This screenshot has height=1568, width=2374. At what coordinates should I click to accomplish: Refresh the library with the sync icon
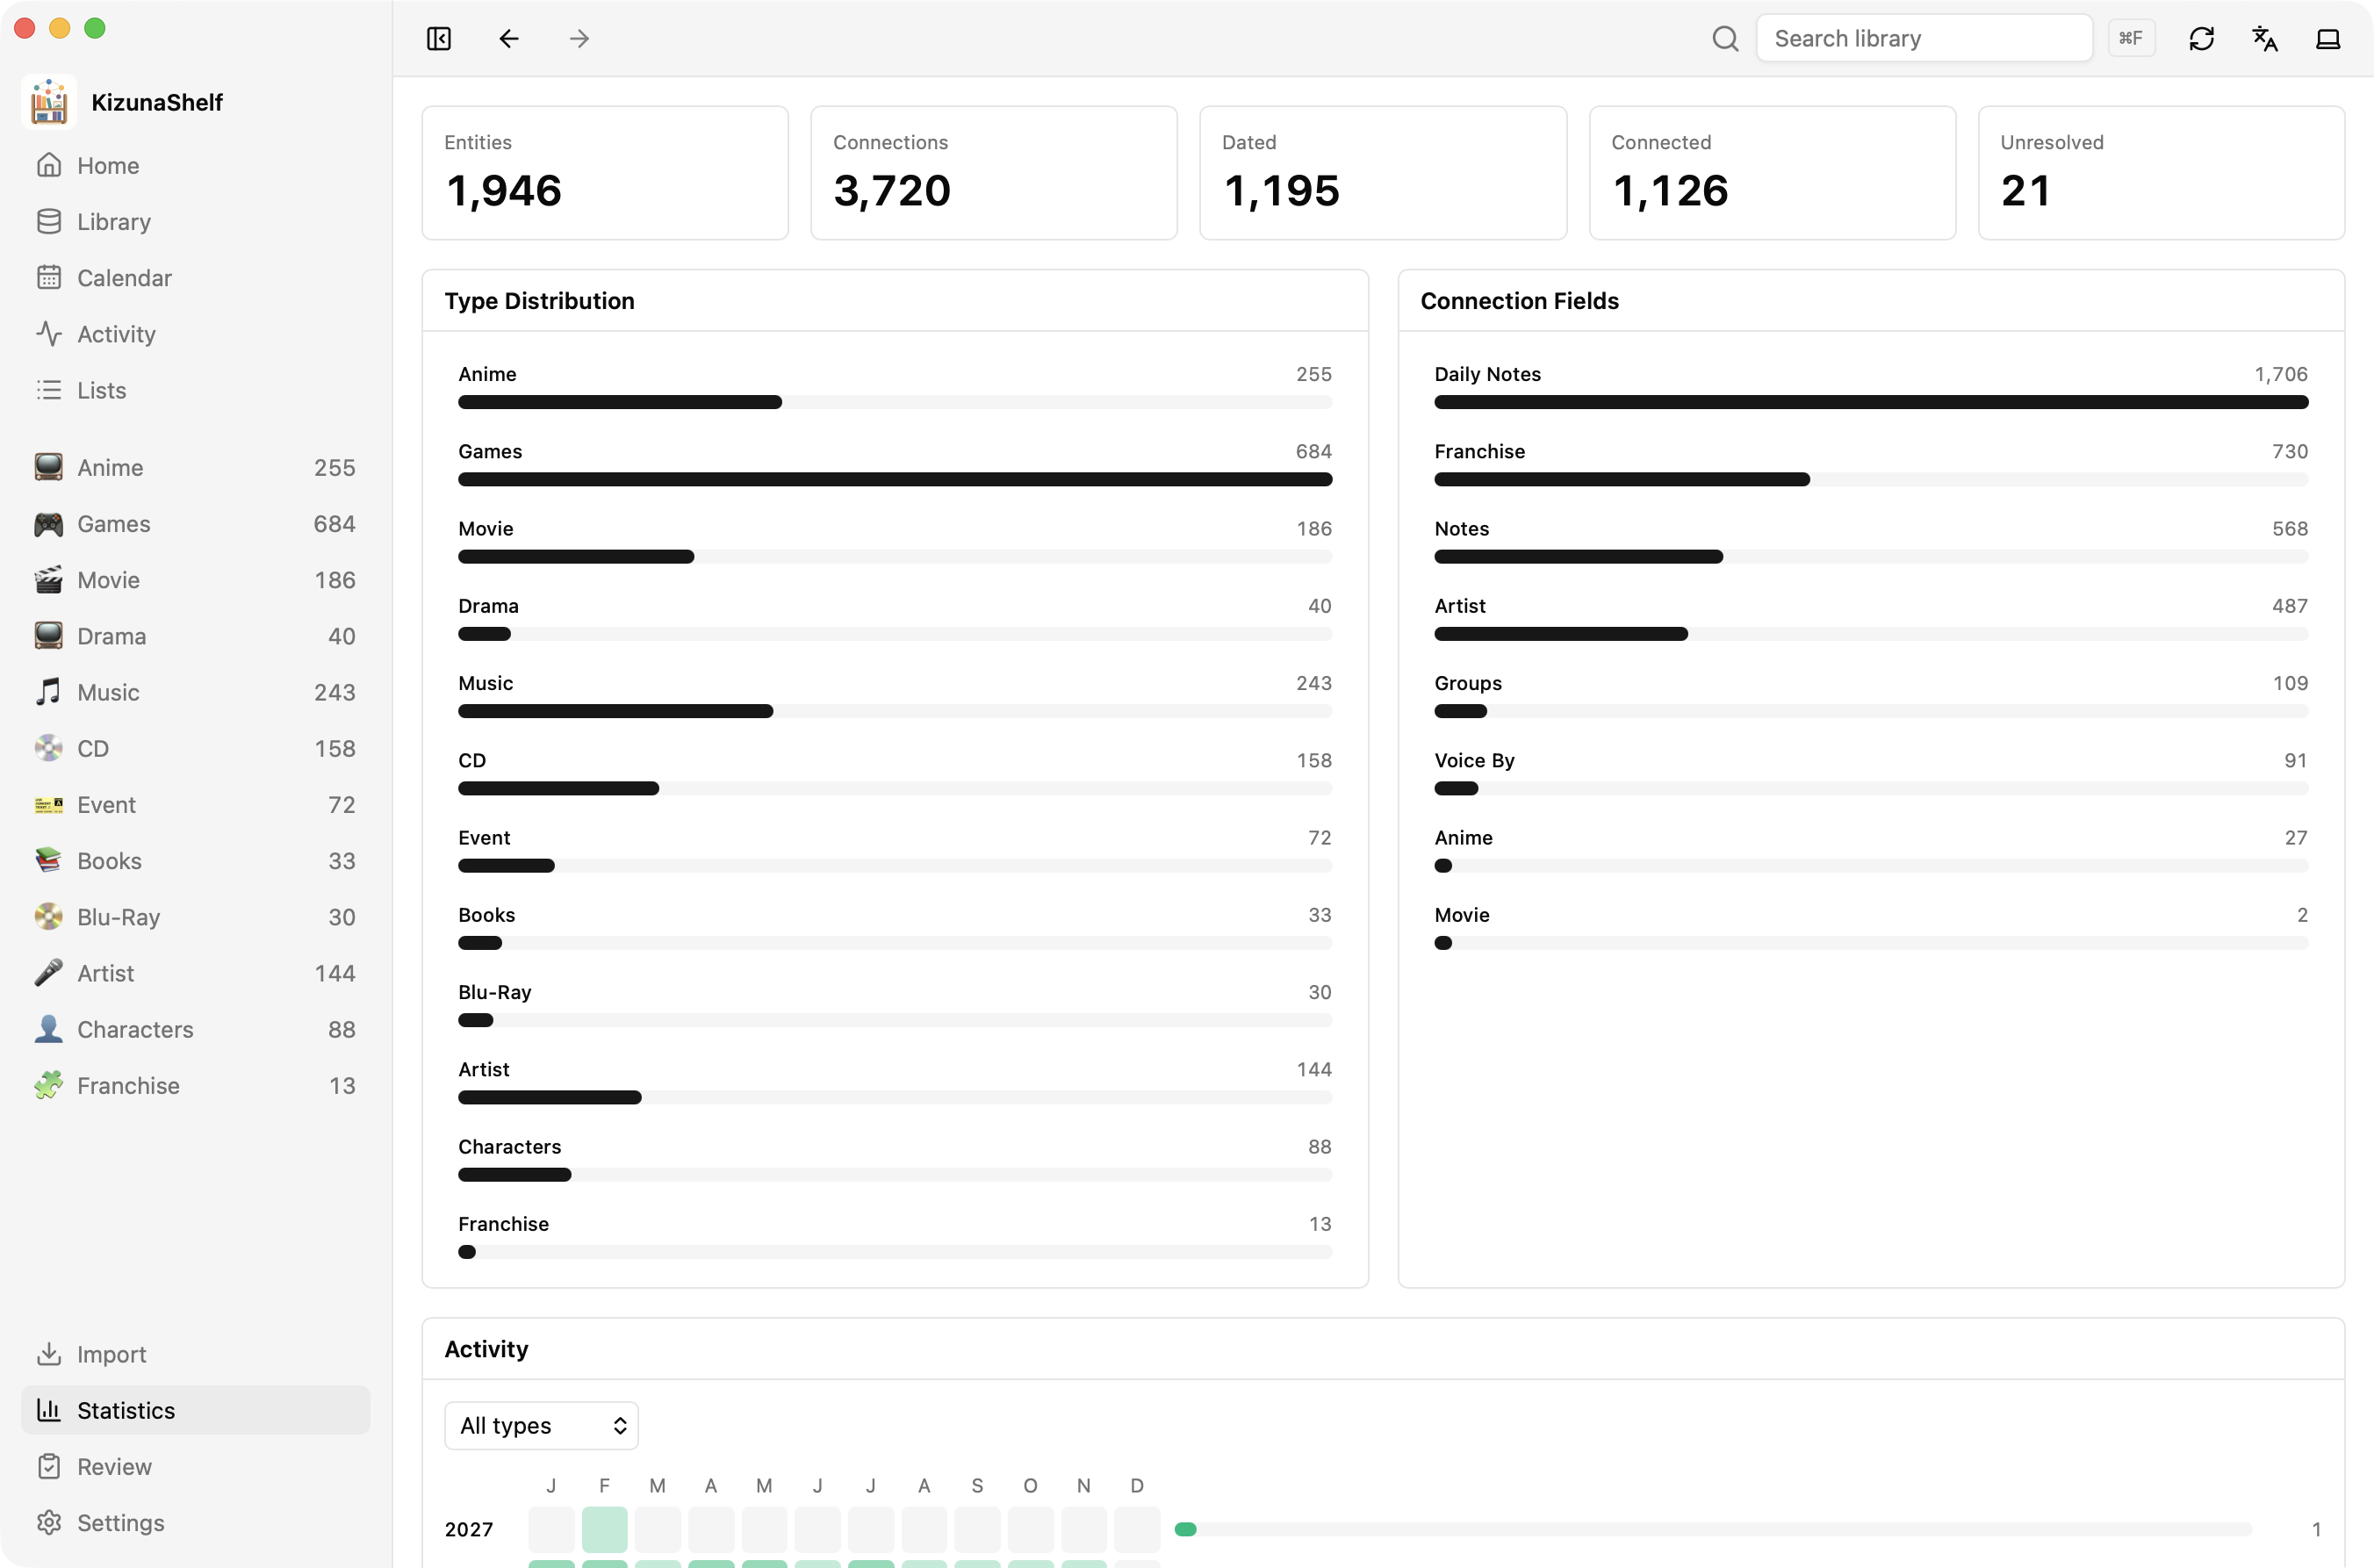[x=2201, y=39]
